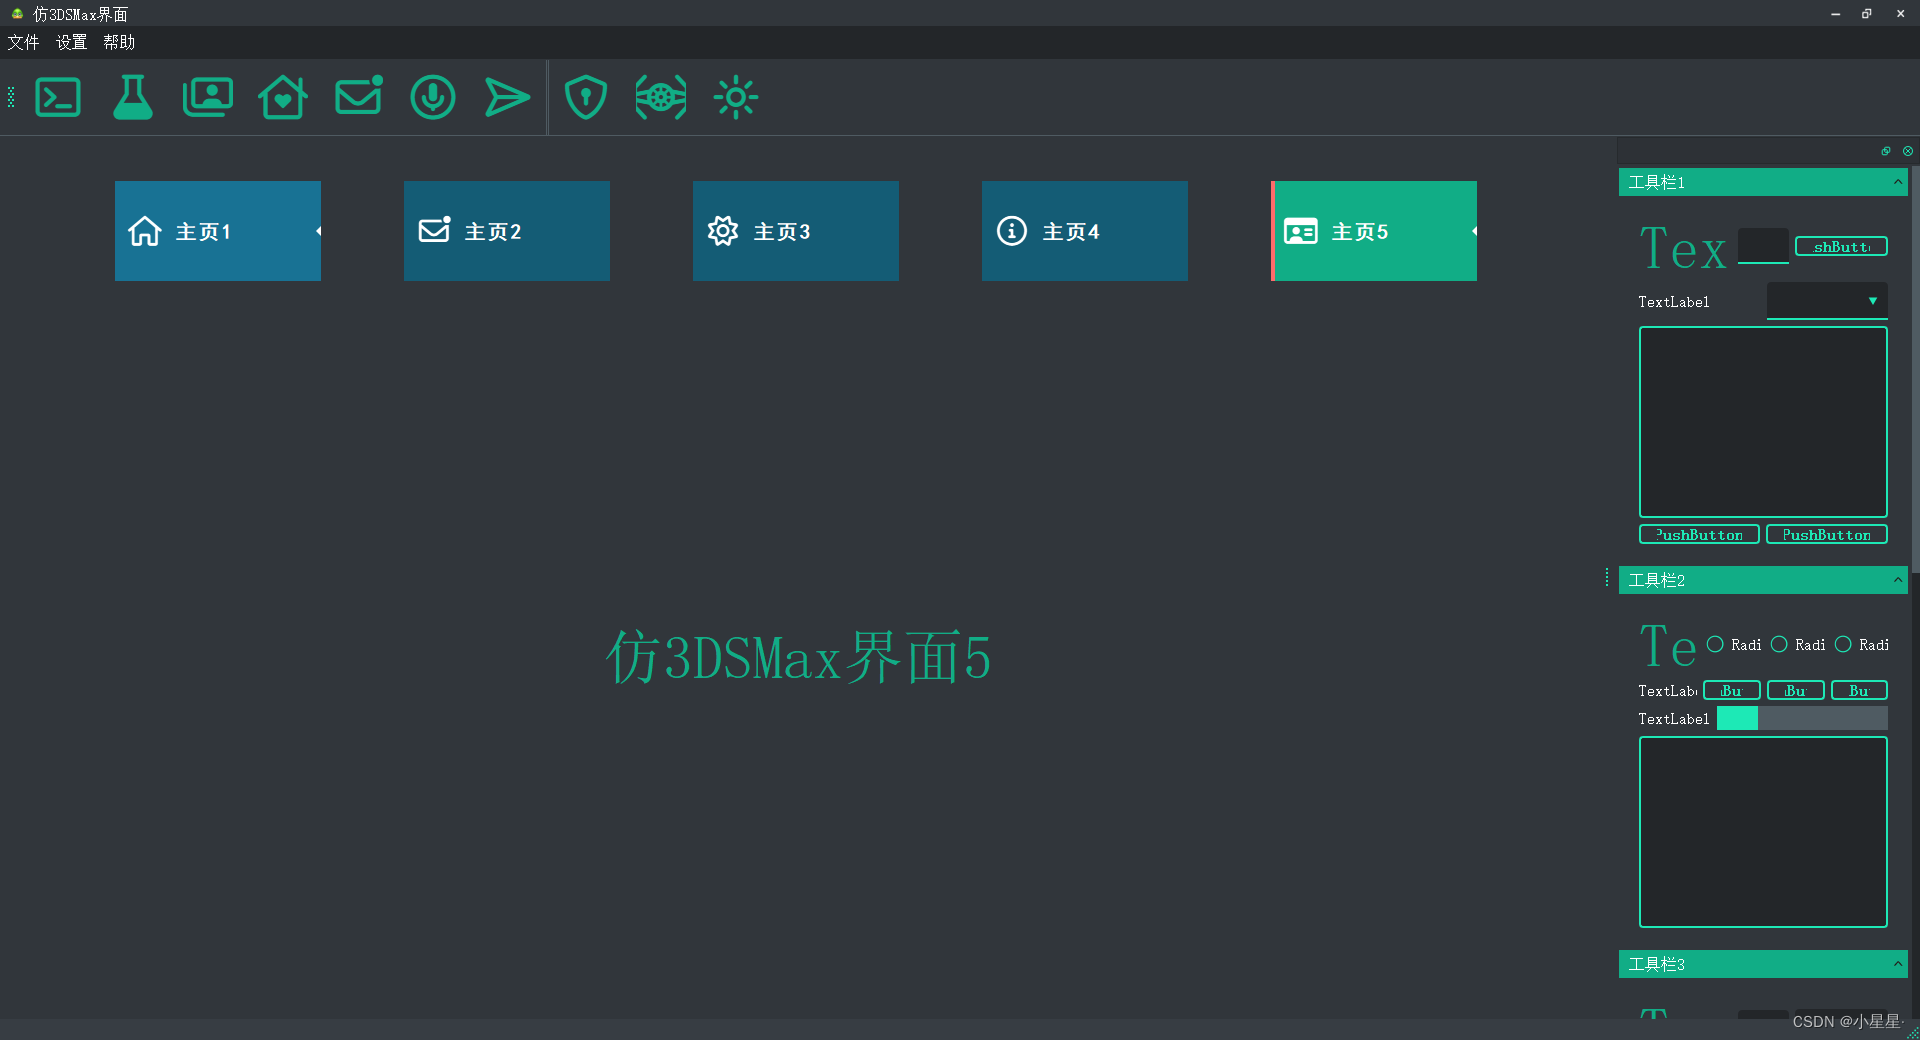Click the dock panel vertical scrollbar

click(x=1915, y=370)
